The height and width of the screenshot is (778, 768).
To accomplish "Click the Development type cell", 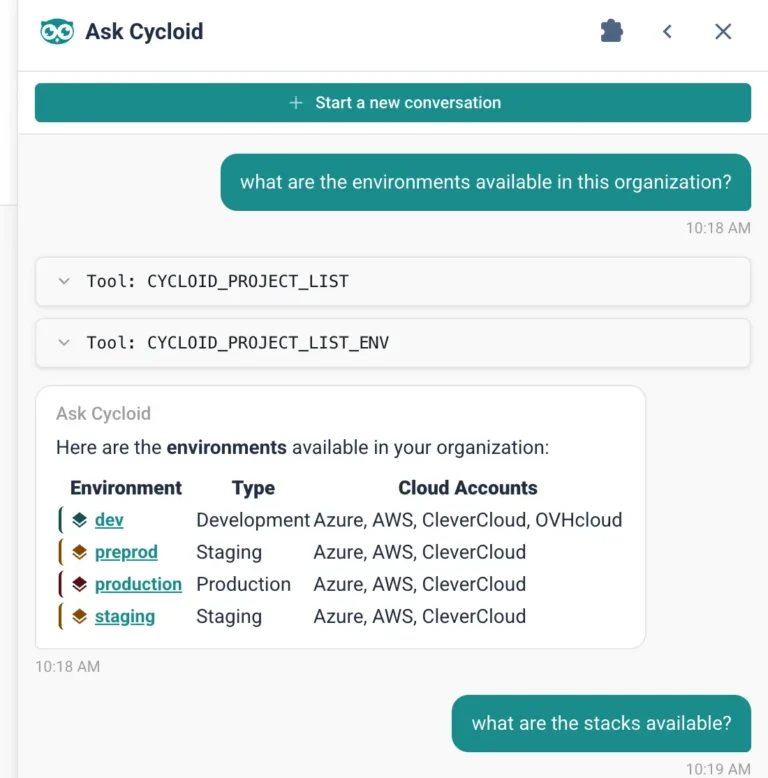I will click(253, 520).
